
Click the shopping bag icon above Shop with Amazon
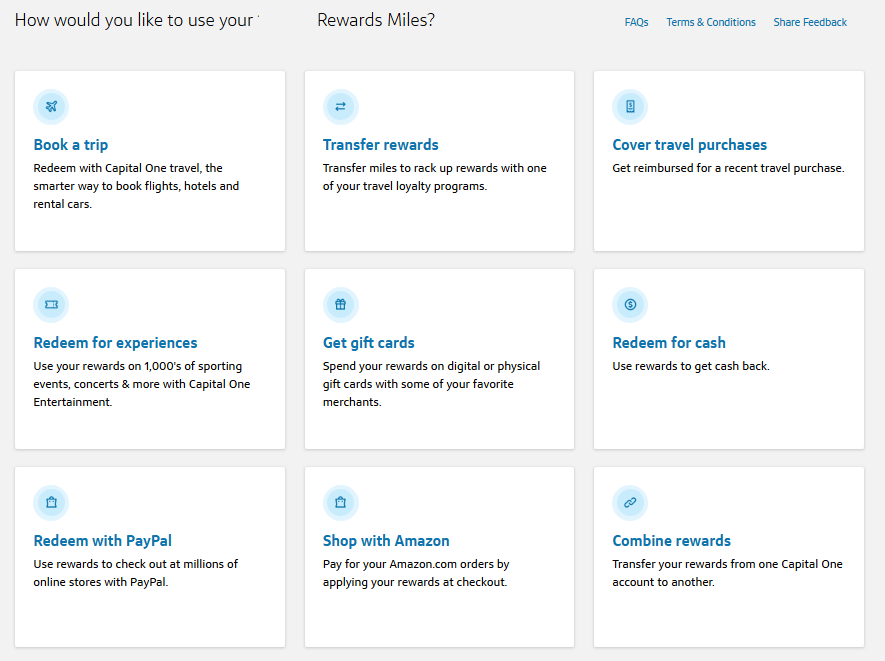[x=340, y=502]
